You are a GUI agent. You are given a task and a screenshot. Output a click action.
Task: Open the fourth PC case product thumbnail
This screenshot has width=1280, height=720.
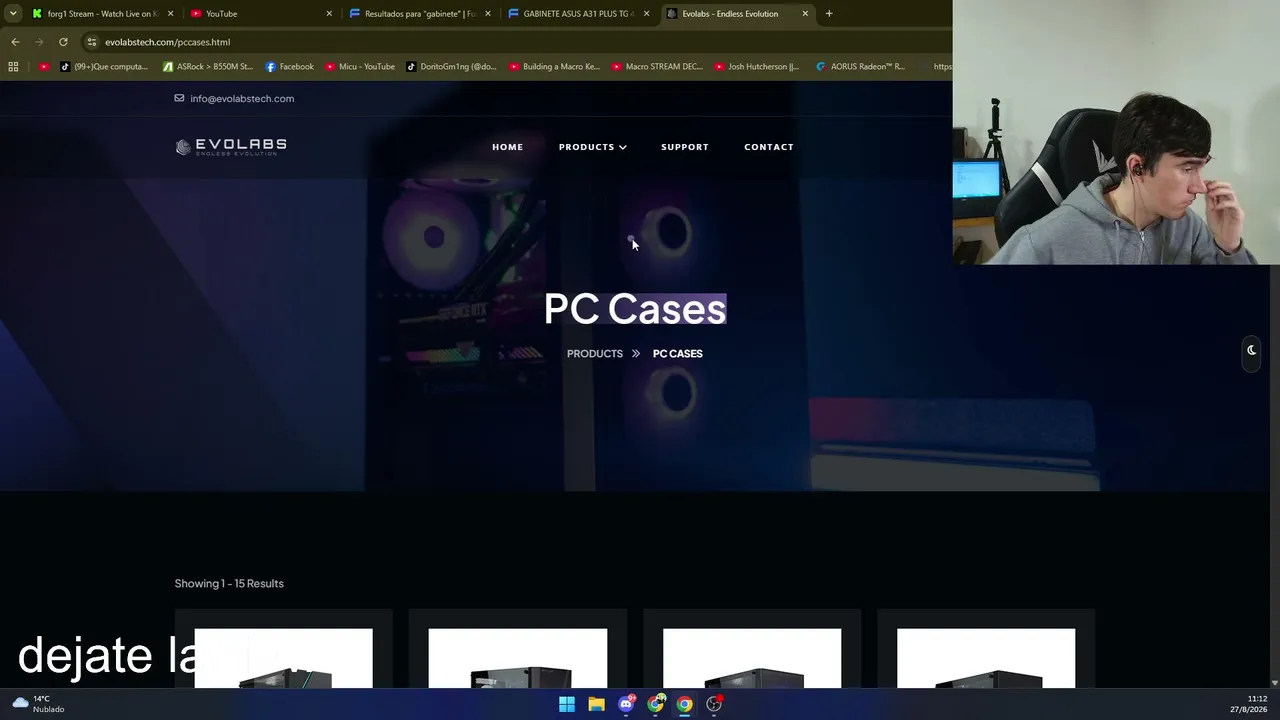point(986,658)
